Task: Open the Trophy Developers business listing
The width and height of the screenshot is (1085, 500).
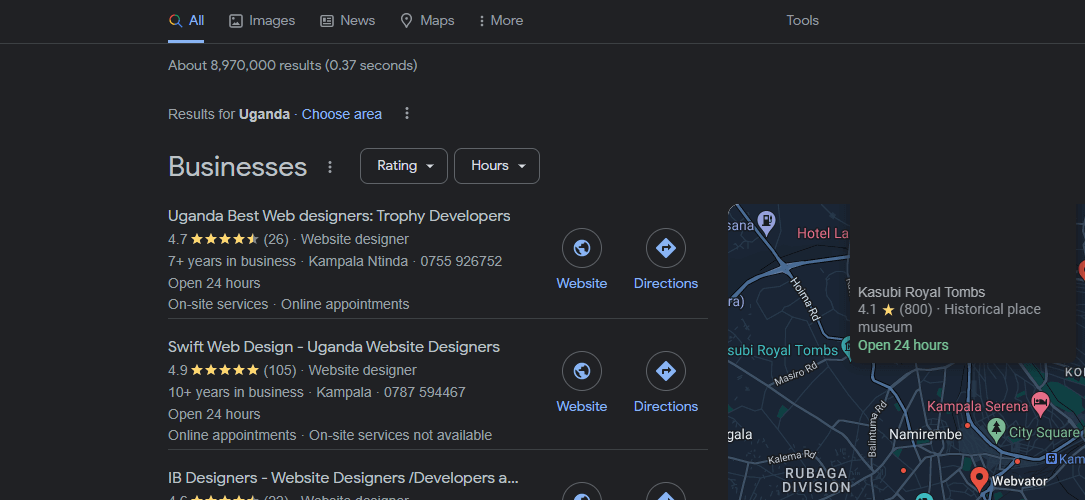Action: [x=339, y=216]
